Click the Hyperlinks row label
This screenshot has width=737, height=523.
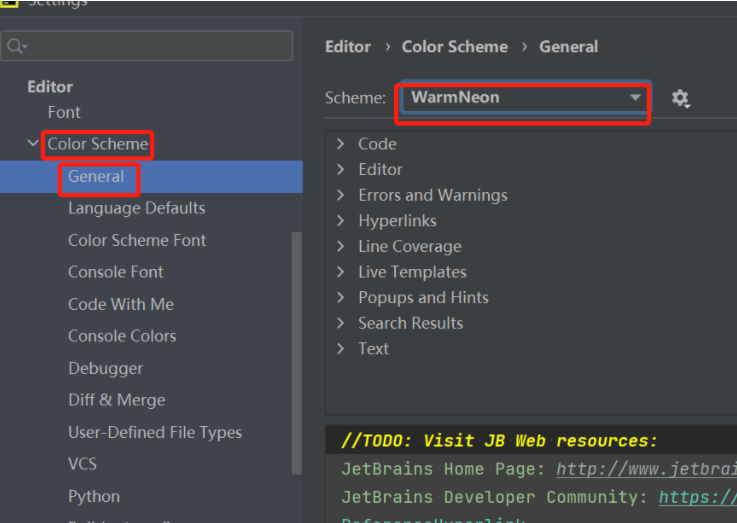tap(397, 221)
